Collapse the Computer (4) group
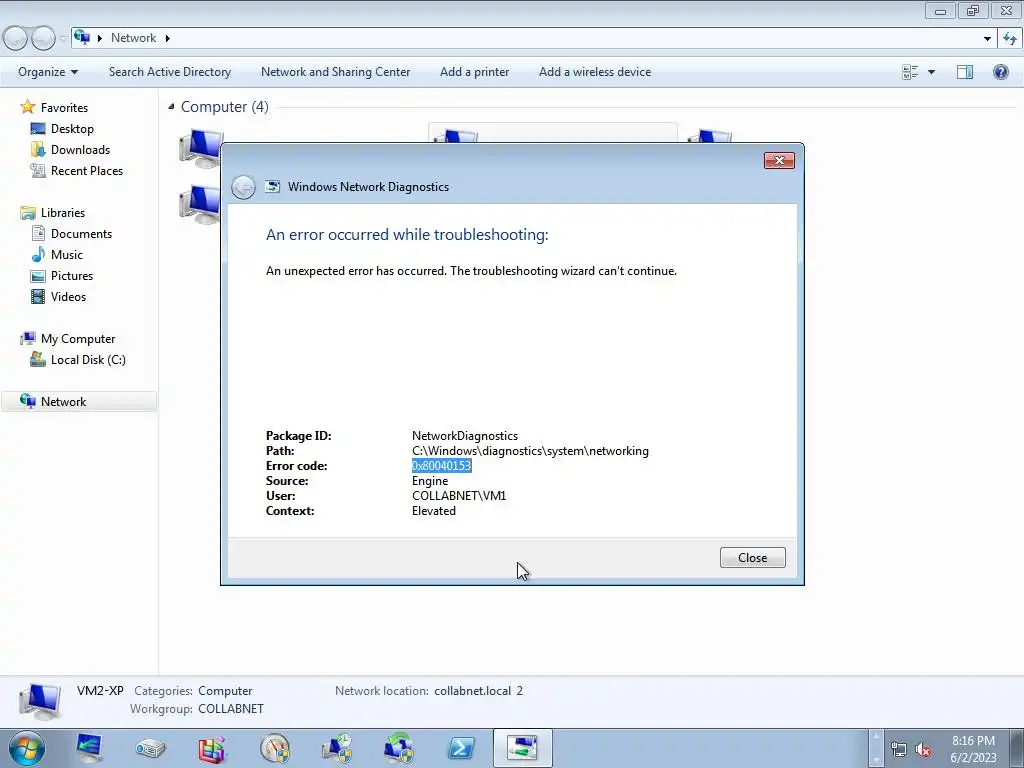 tap(171, 106)
